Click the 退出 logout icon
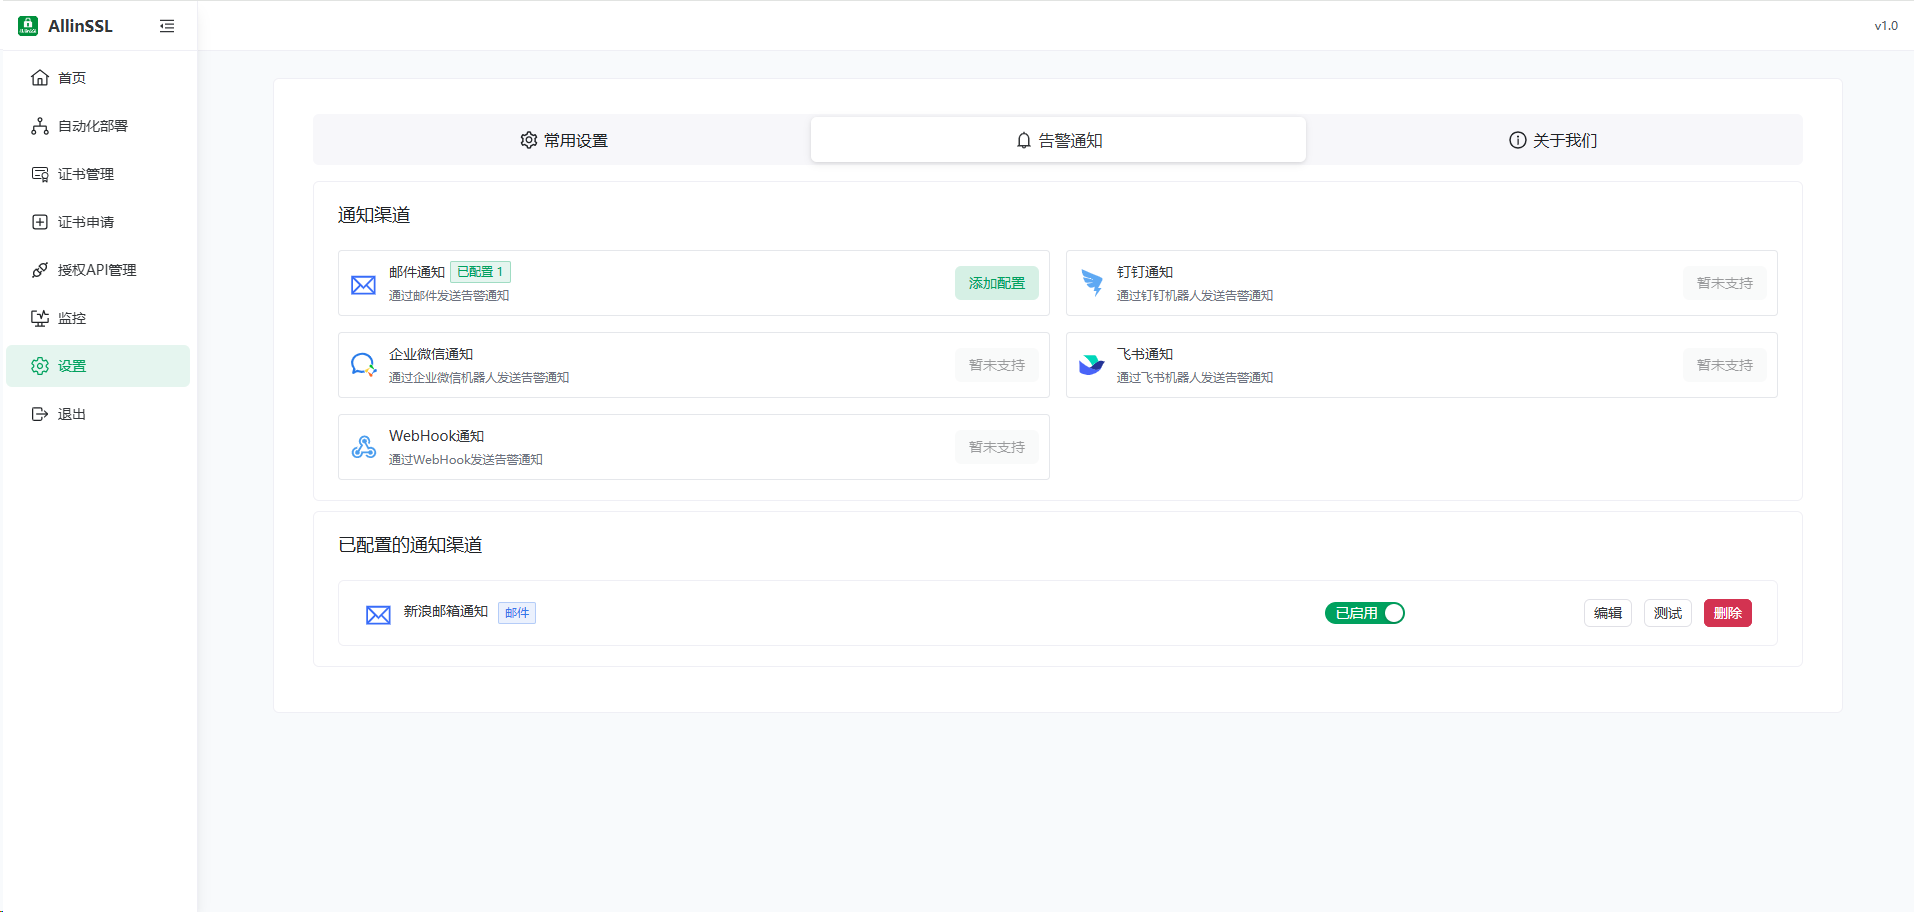Image resolution: width=1914 pixels, height=912 pixels. [40, 414]
